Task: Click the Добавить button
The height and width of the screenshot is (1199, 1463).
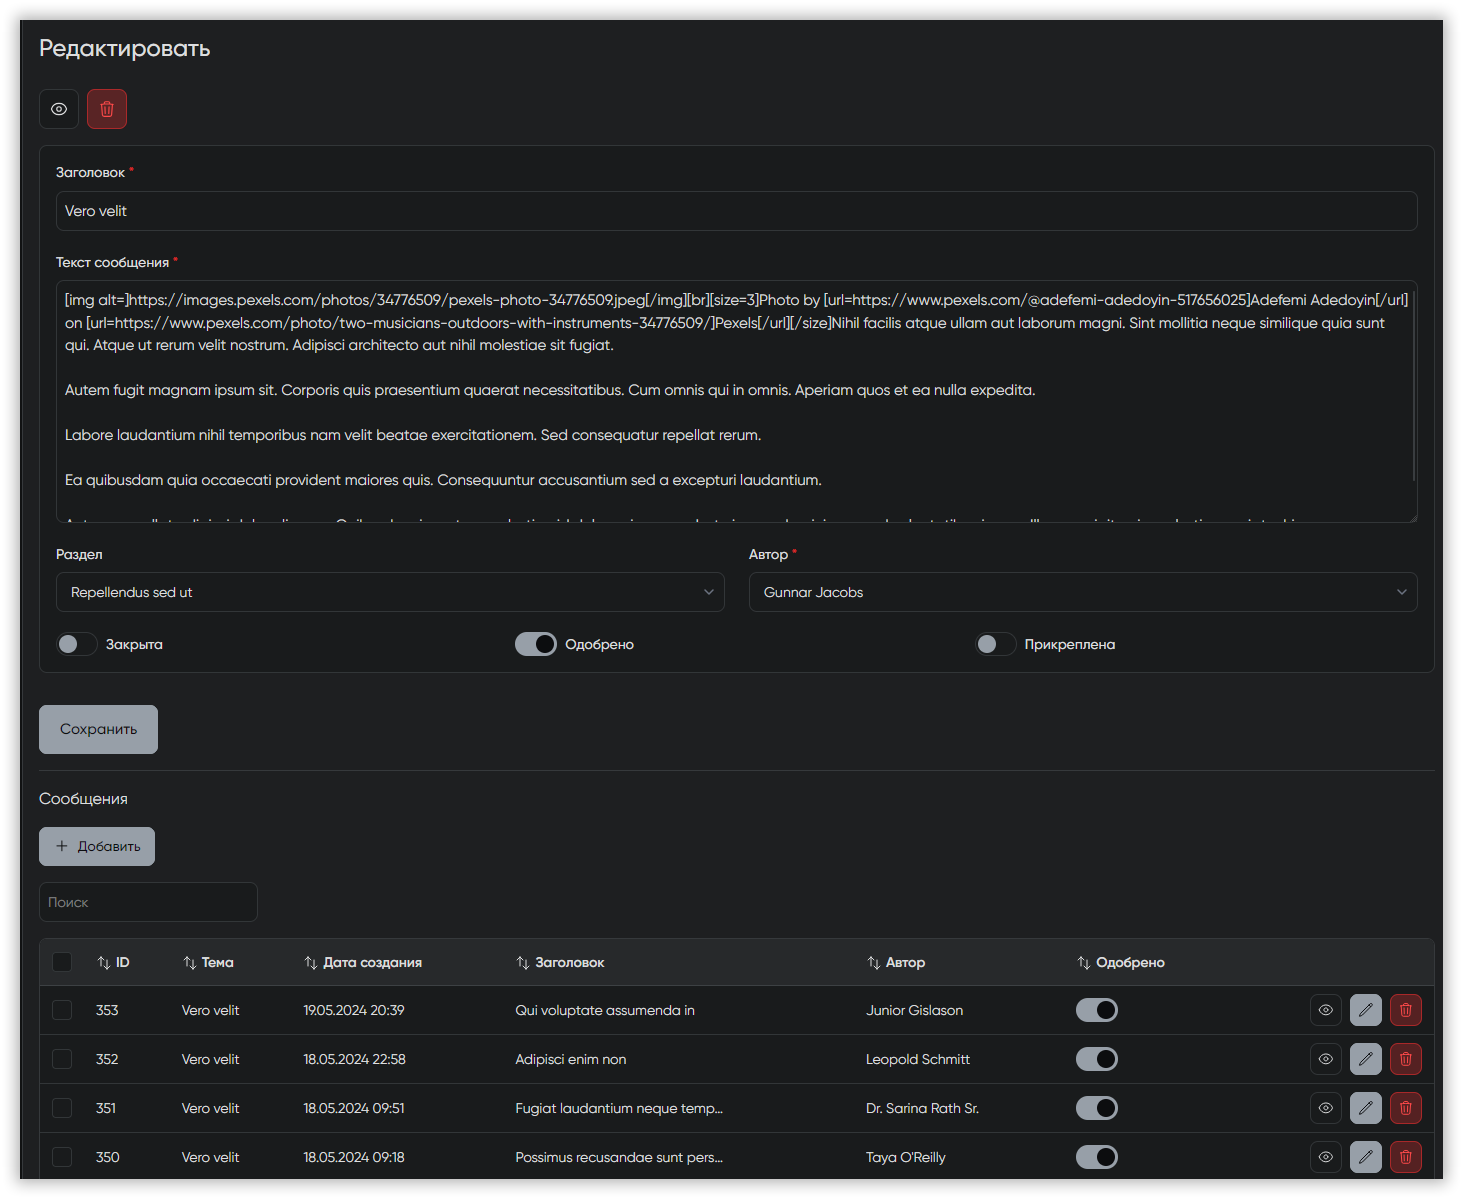Action: click(x=97, y=846)
